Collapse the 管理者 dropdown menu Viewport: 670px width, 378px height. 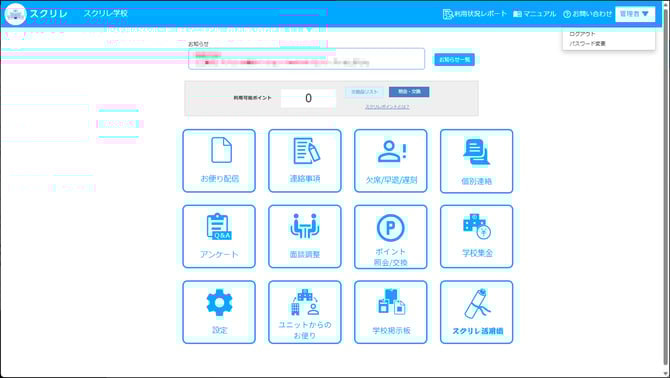pyautogui.click(x=635, y=14)
